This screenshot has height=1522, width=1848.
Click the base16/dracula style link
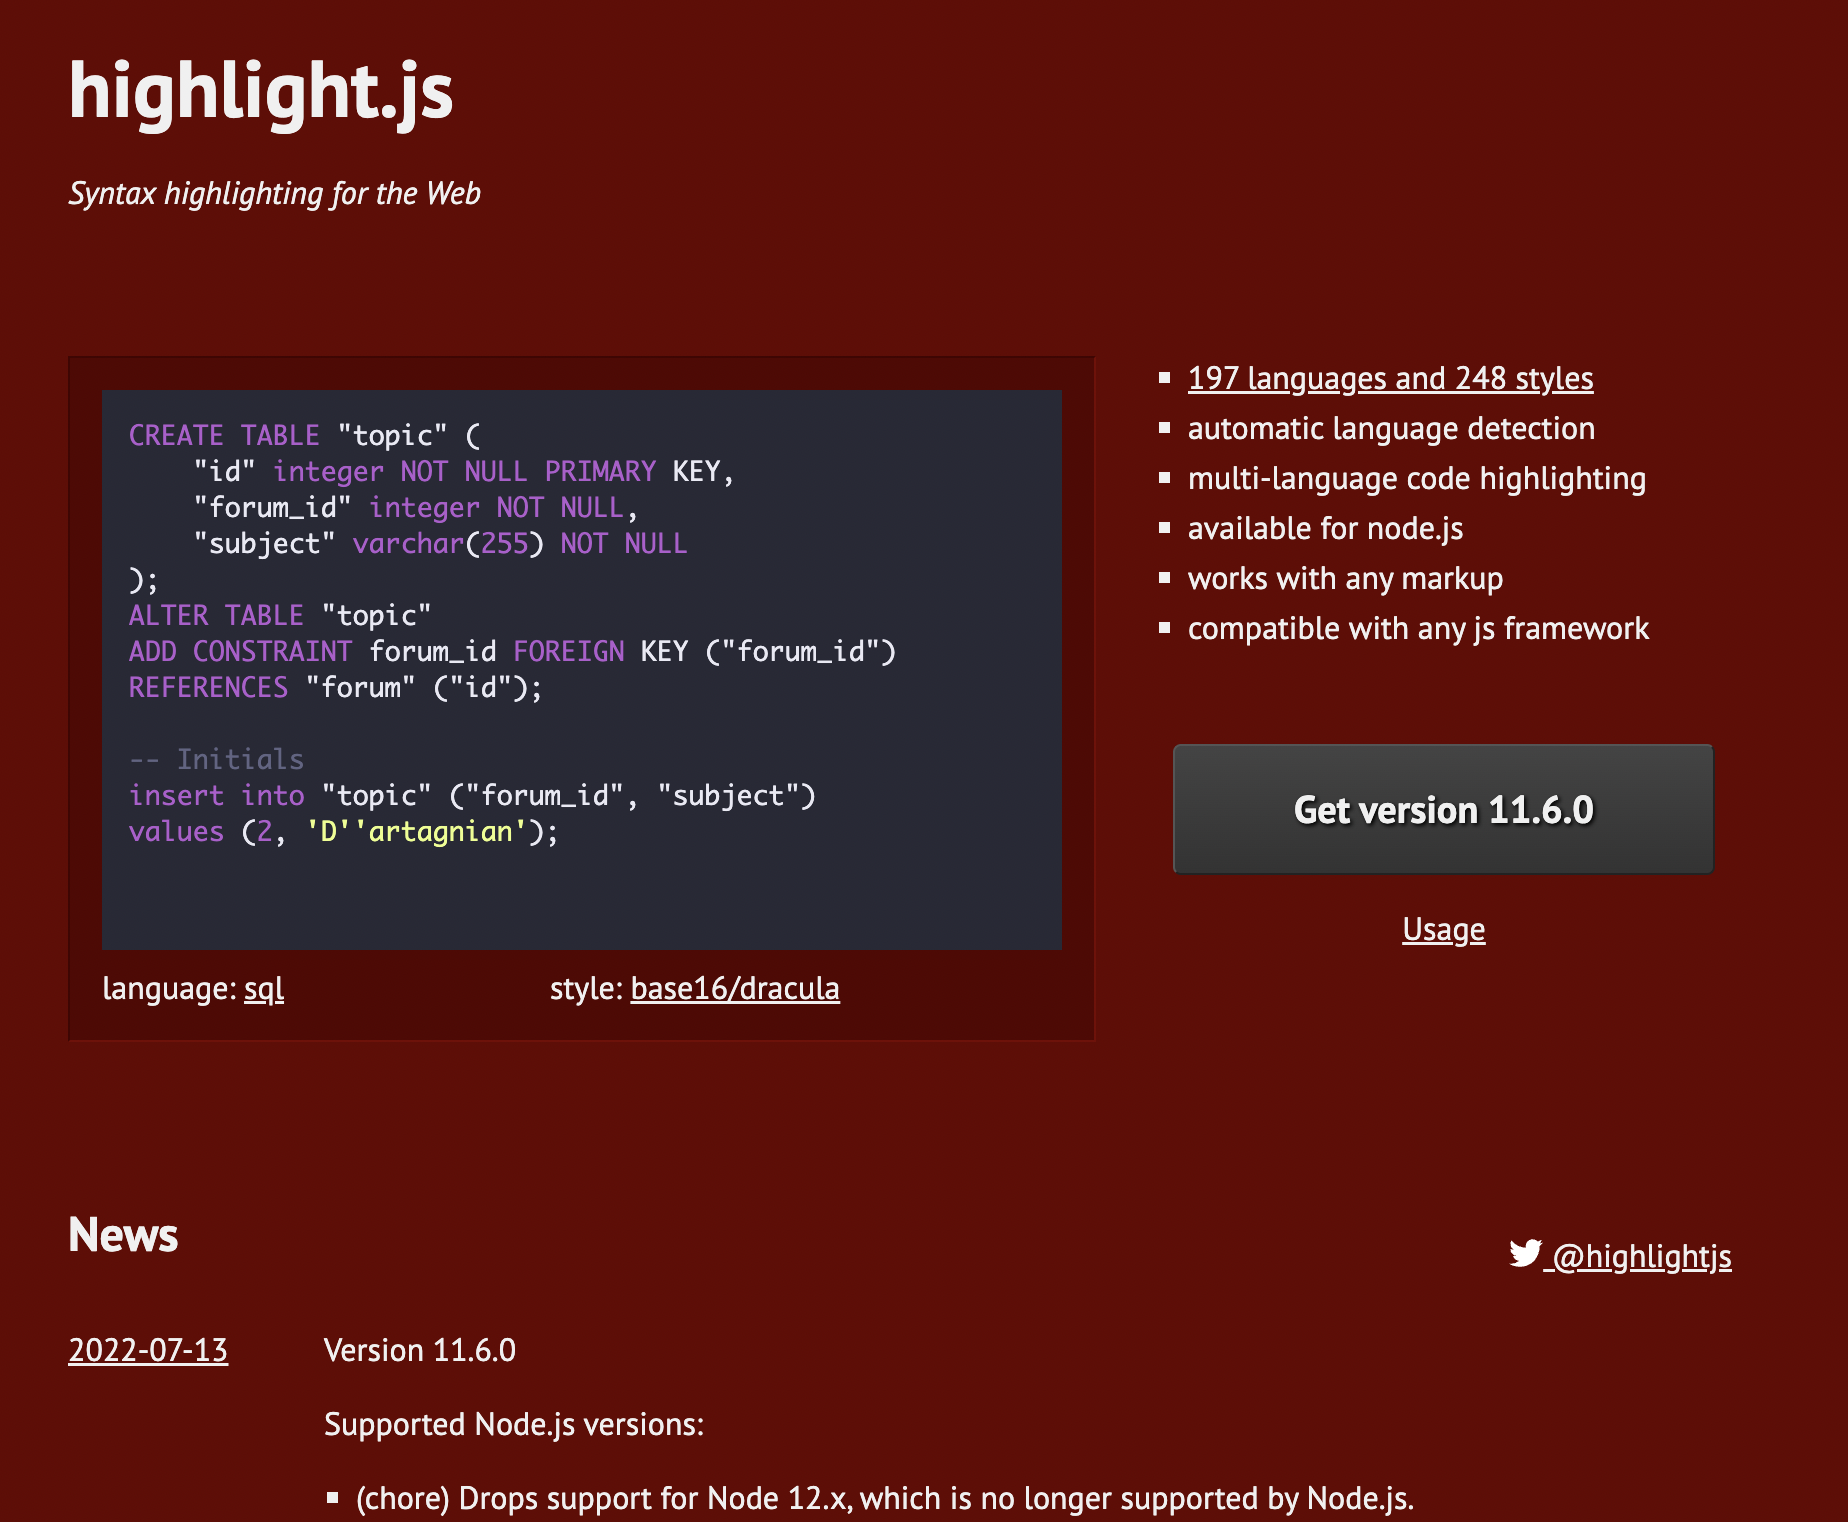[735, 988]
